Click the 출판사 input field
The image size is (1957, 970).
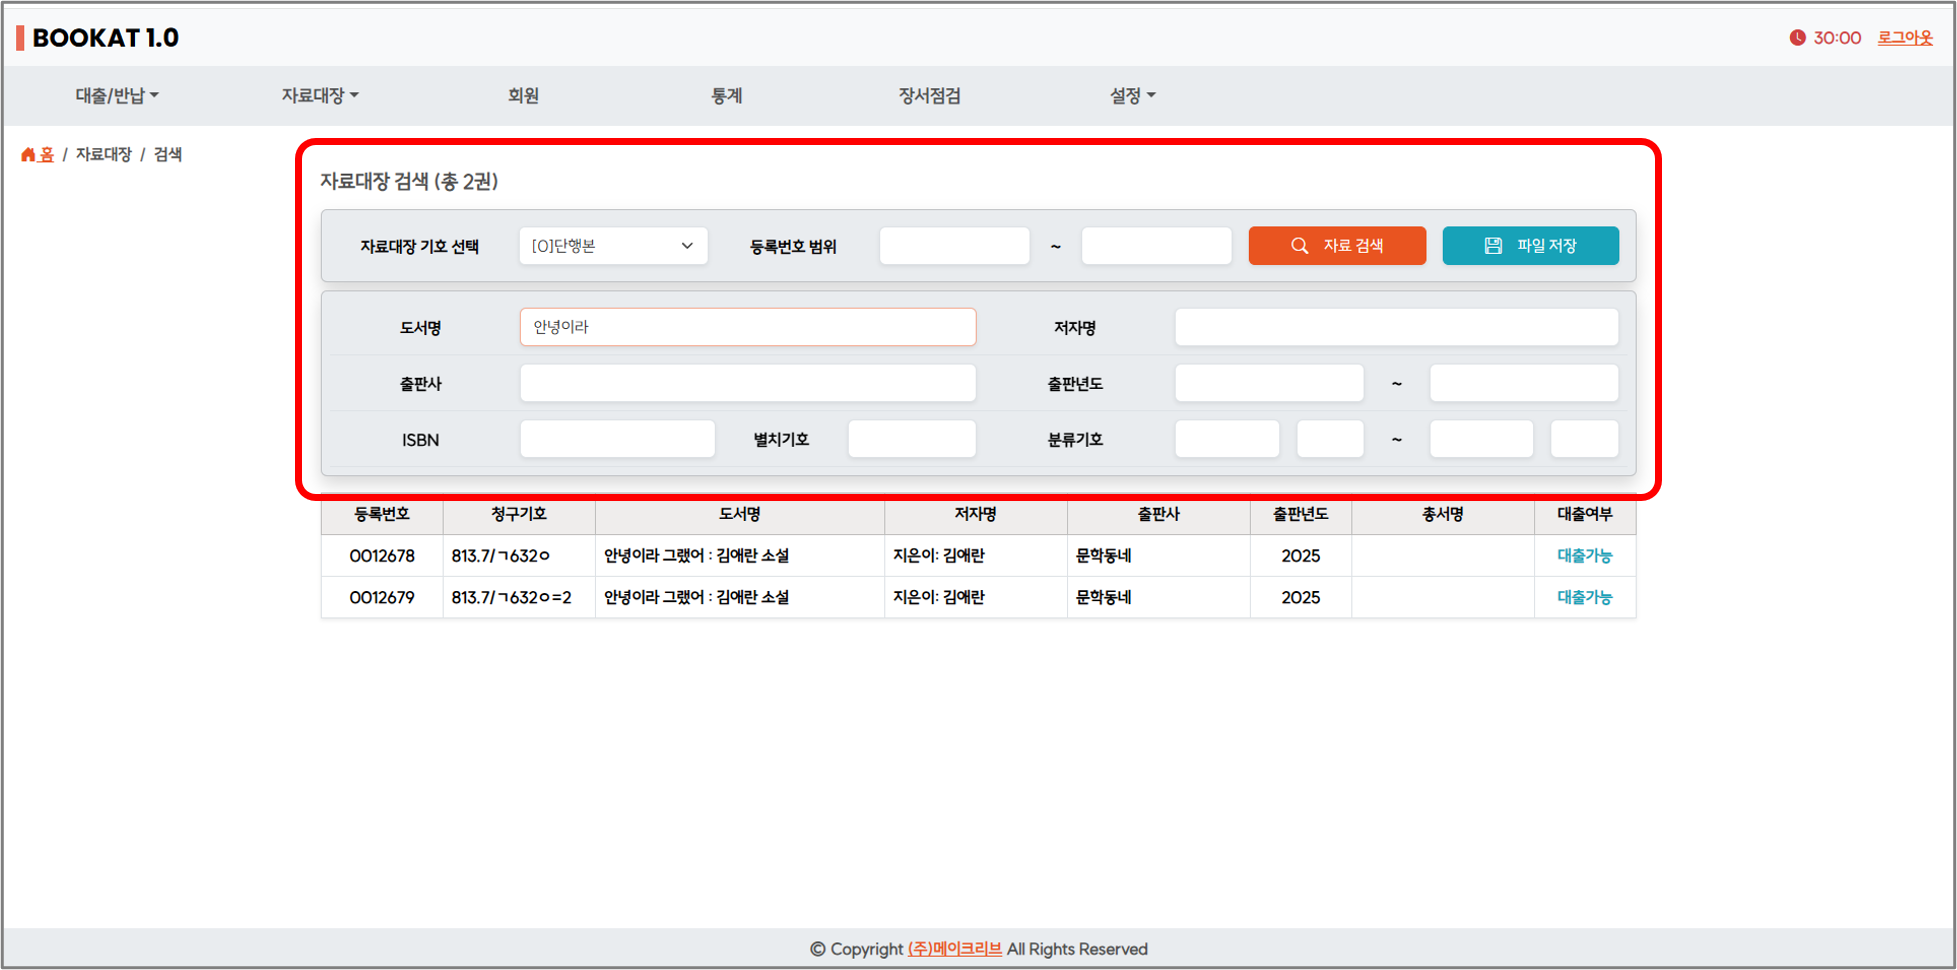point(747,383)
